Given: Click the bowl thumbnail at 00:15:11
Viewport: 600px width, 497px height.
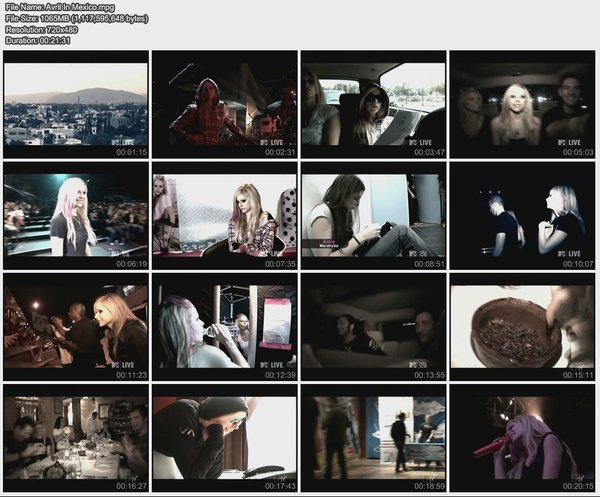Looking at the screenshot, I should [x=522, y=327].
